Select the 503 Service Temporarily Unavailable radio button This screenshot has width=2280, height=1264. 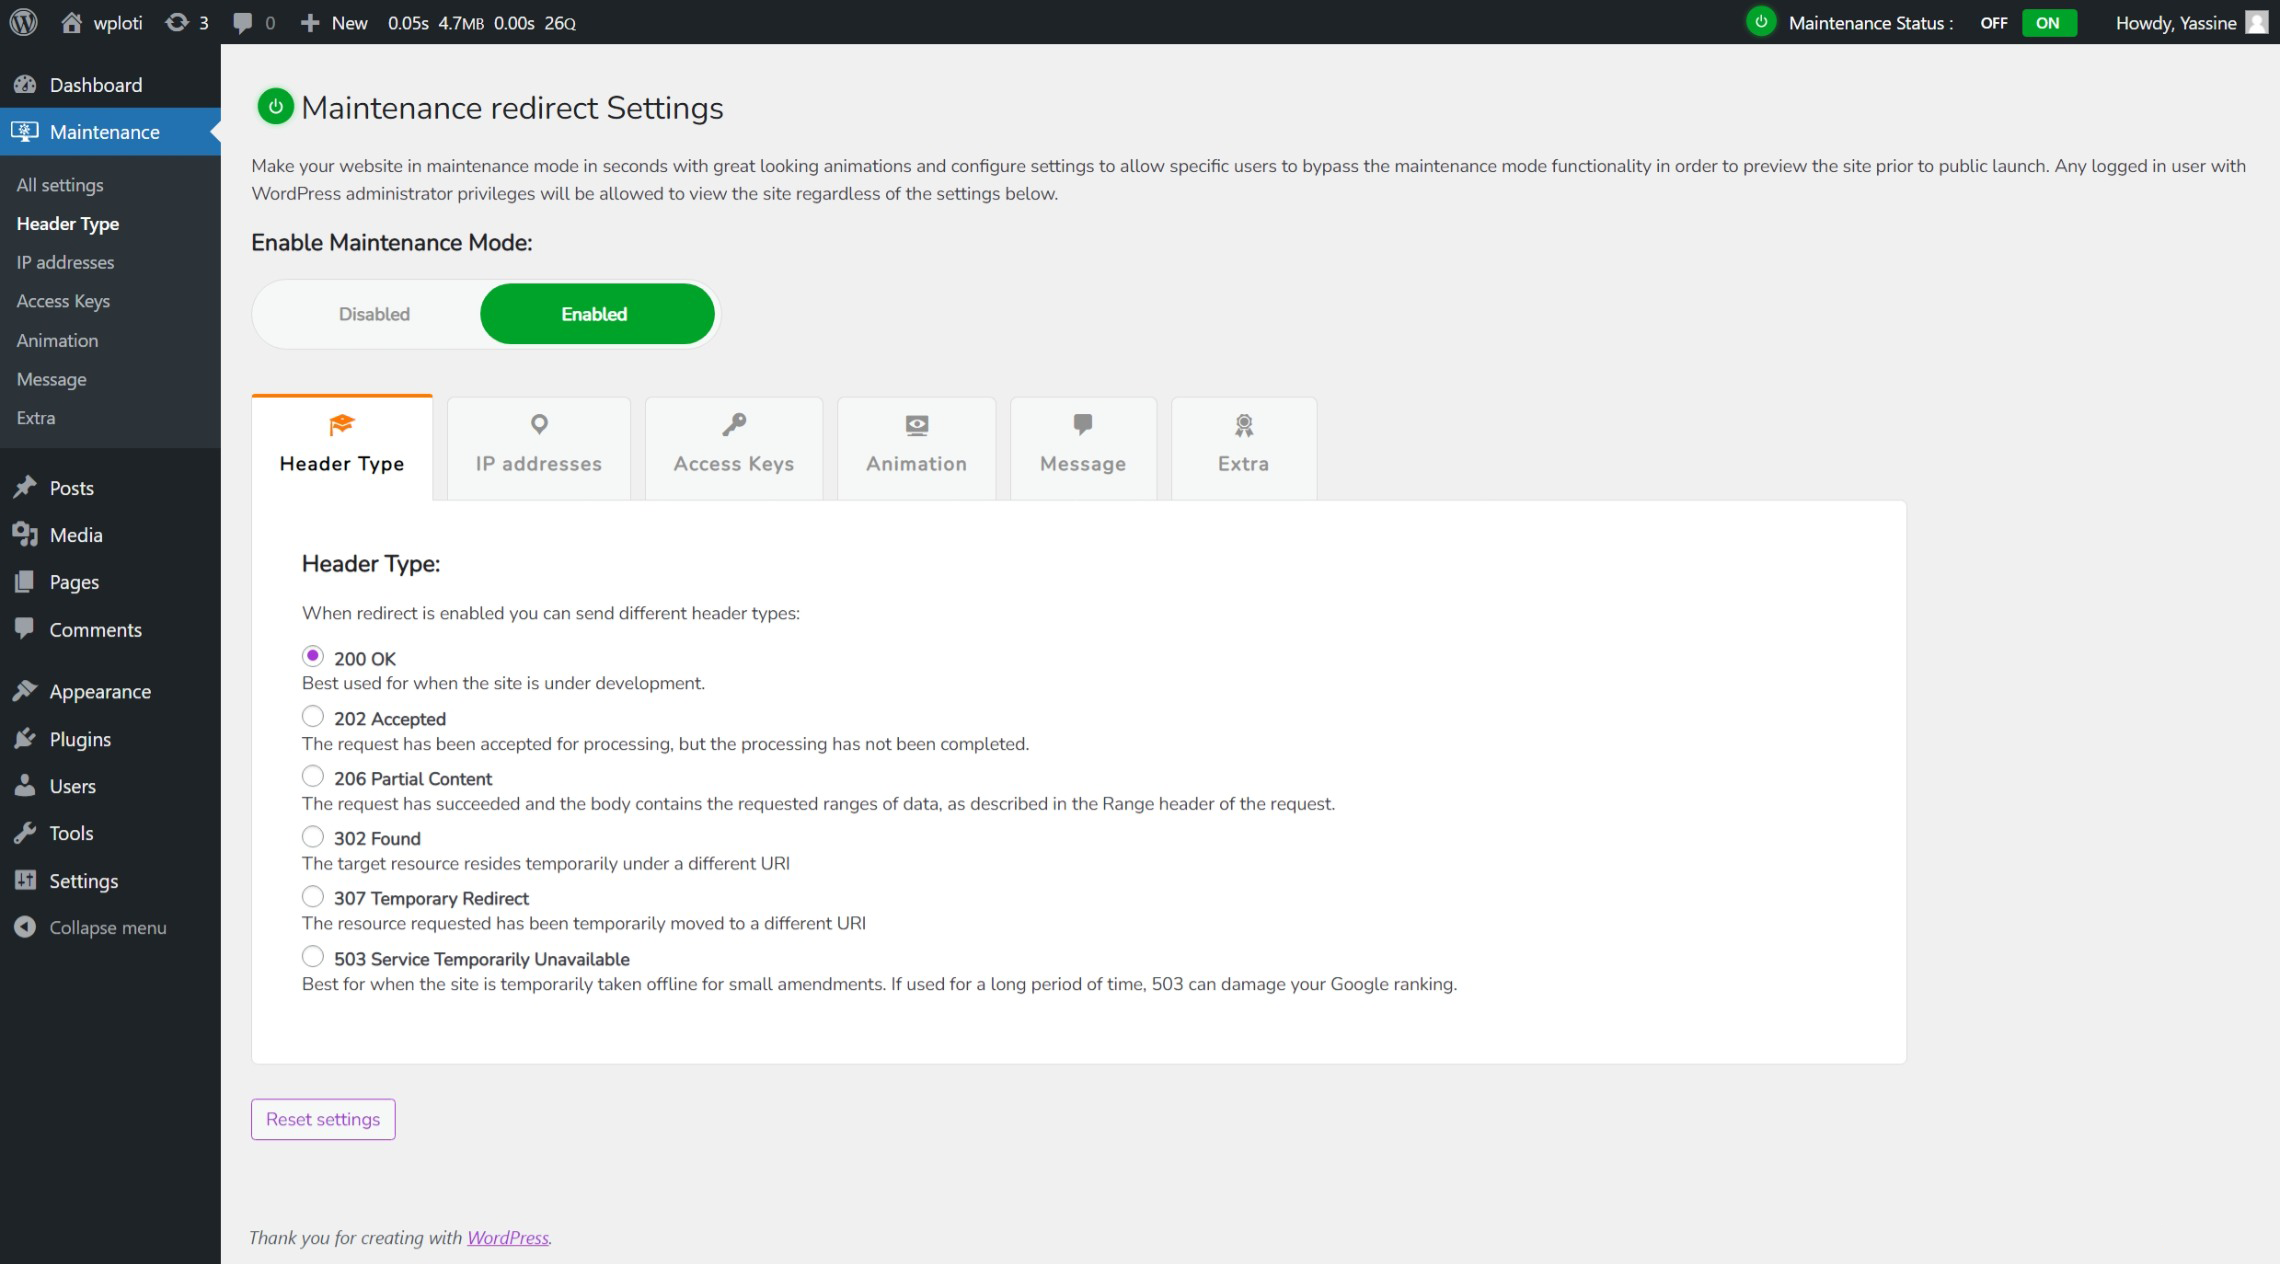click(x=311, y=957)
